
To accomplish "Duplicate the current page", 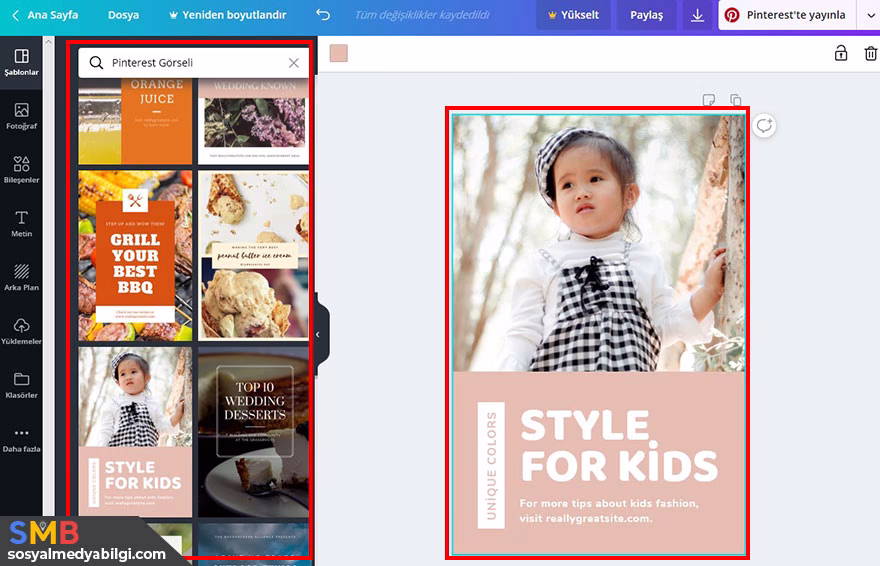I will (x=736, y=100).
